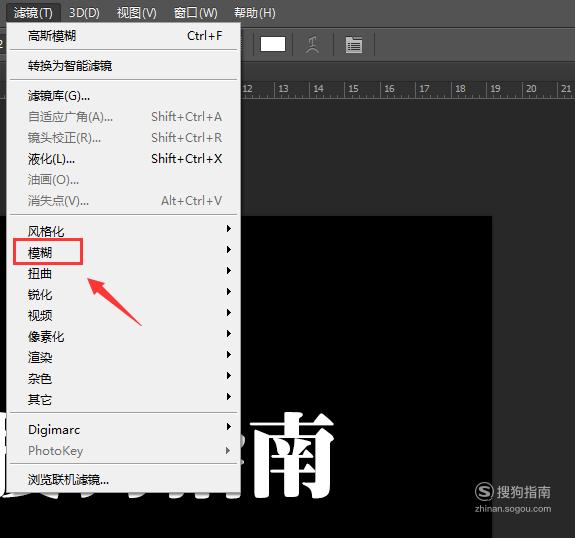
Task: Open 滤镜库(G)... dialog
Action: click(x=124, y=96)
